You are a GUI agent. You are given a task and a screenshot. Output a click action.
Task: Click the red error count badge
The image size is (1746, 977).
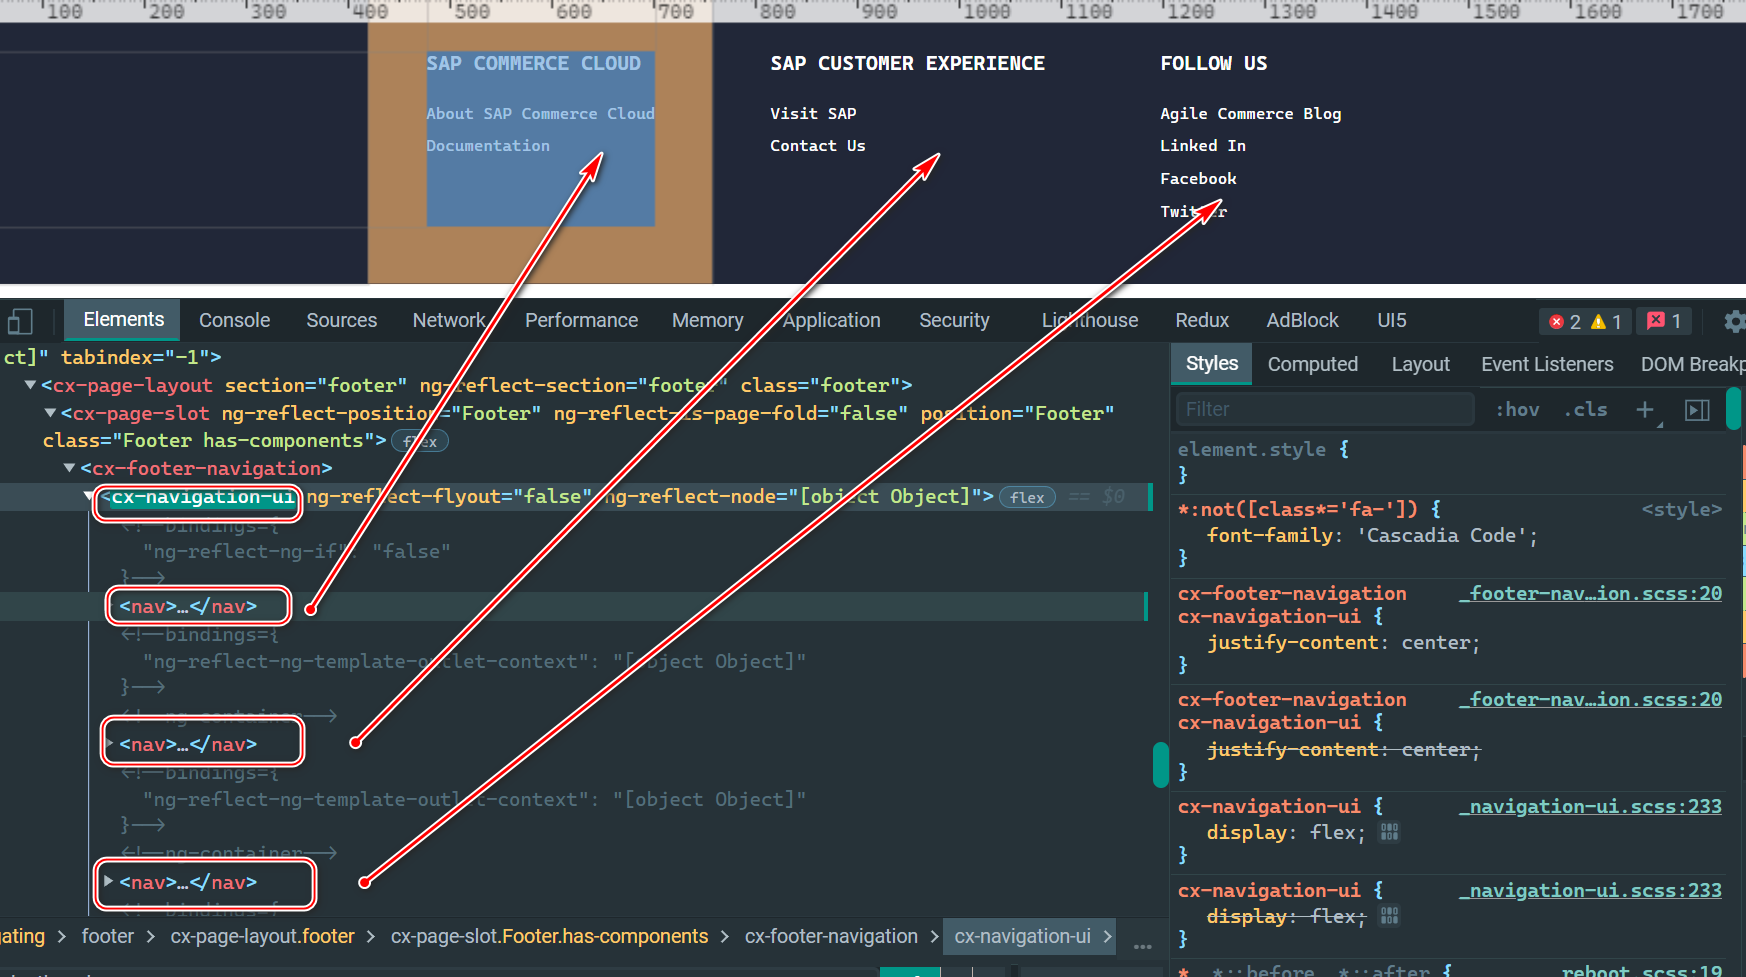tap(1565, 321)
